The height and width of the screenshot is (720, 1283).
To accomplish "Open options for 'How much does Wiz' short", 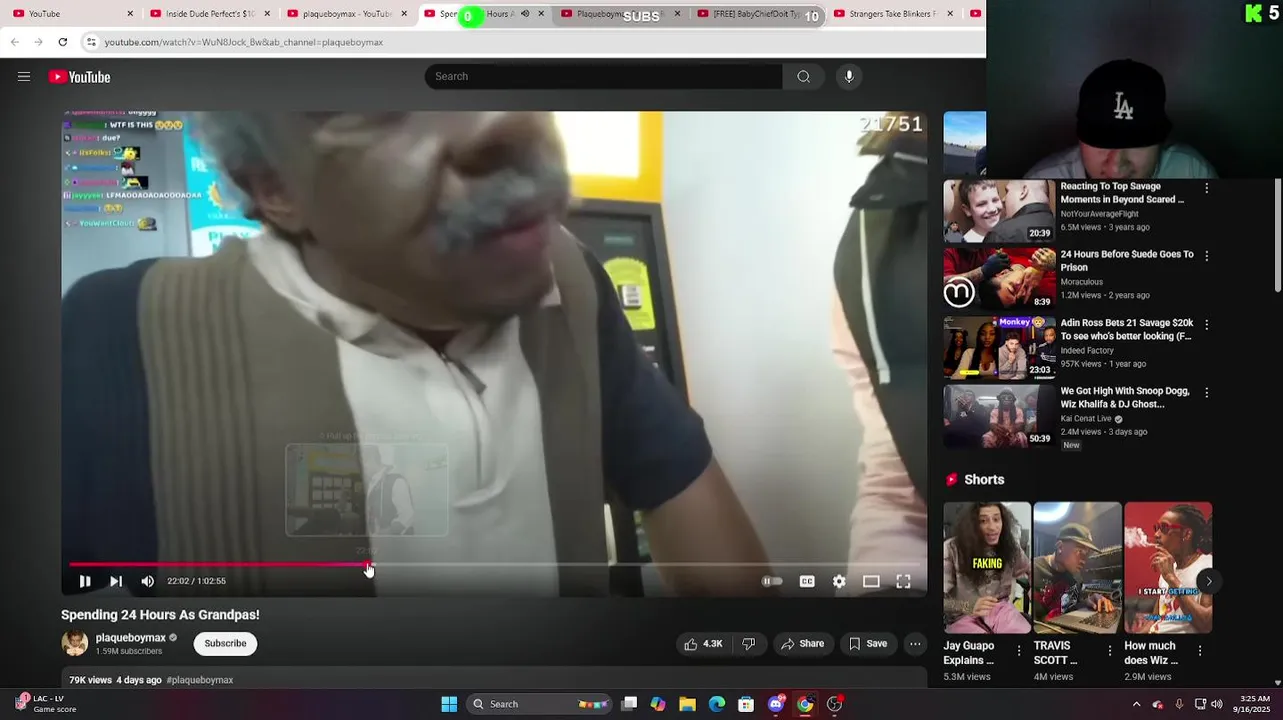I will 1200,651.
